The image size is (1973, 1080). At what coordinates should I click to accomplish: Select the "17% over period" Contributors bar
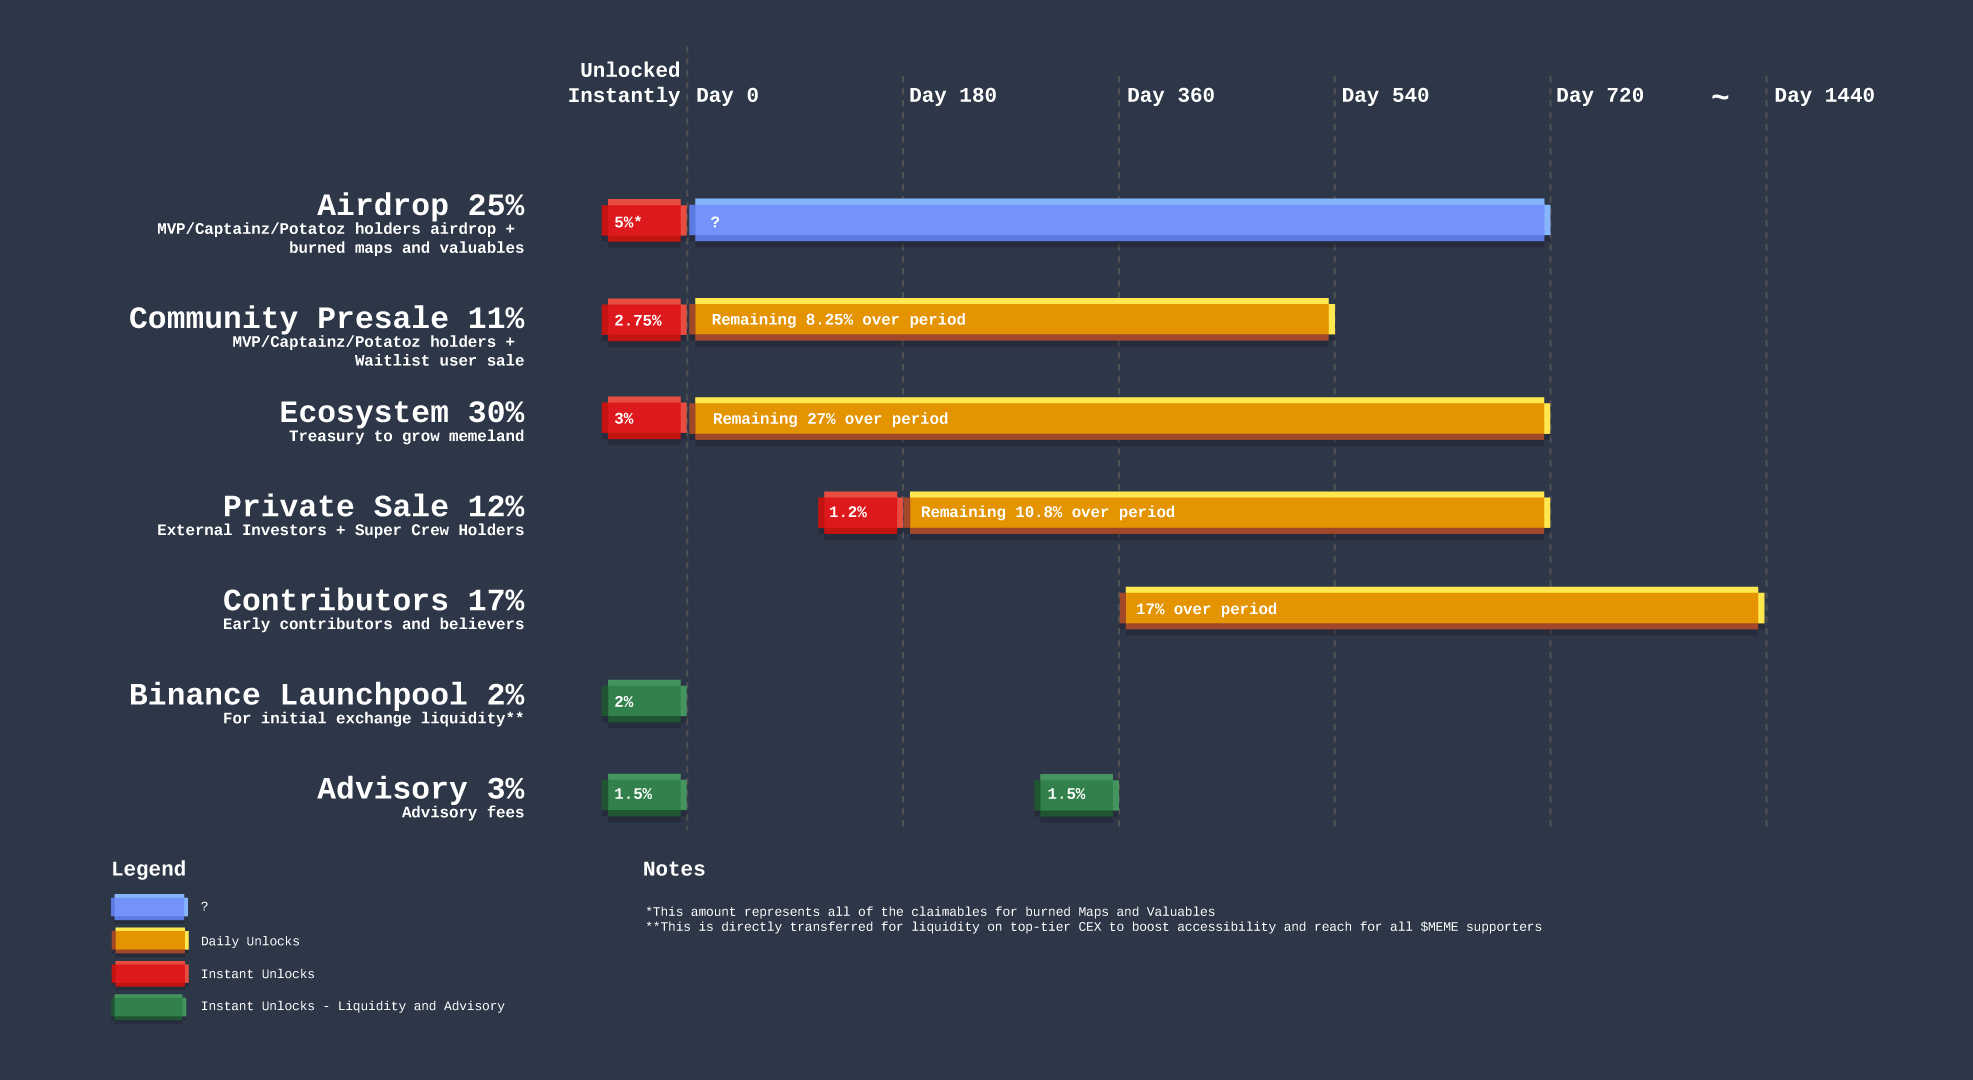tap(1441, 608)
